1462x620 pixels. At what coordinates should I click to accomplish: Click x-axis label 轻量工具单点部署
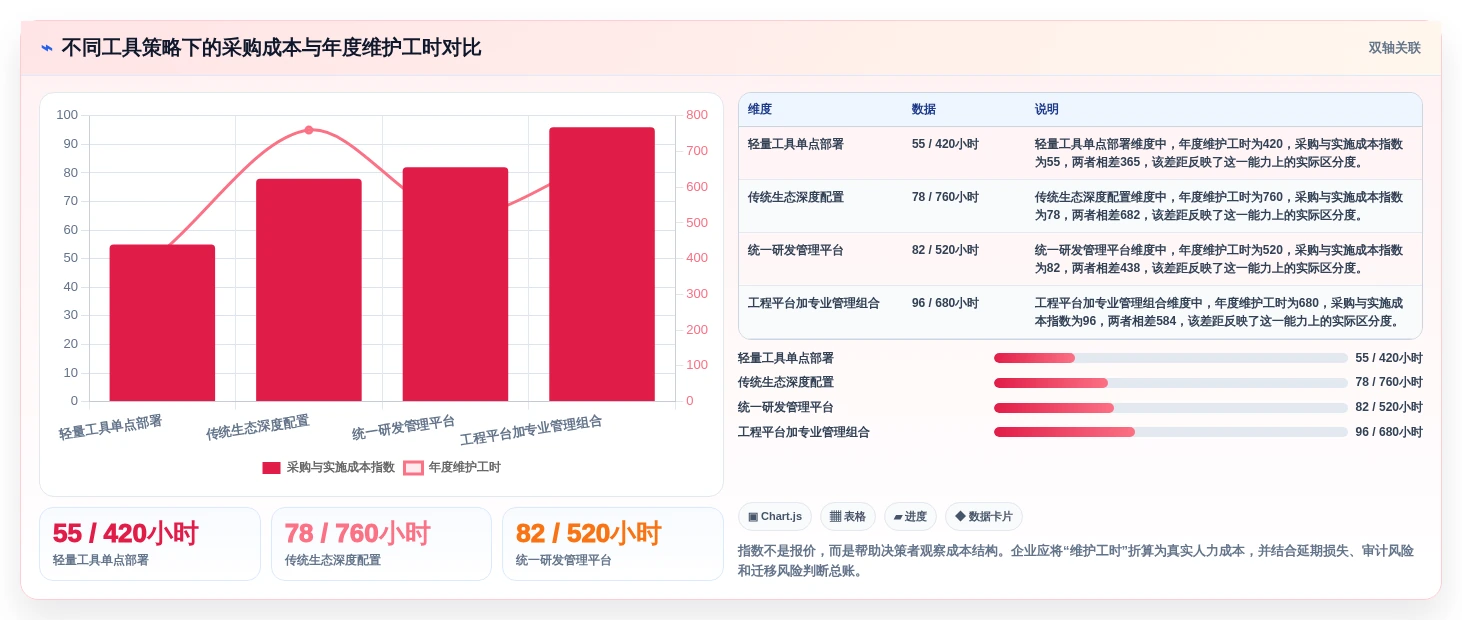click(111, 428)
